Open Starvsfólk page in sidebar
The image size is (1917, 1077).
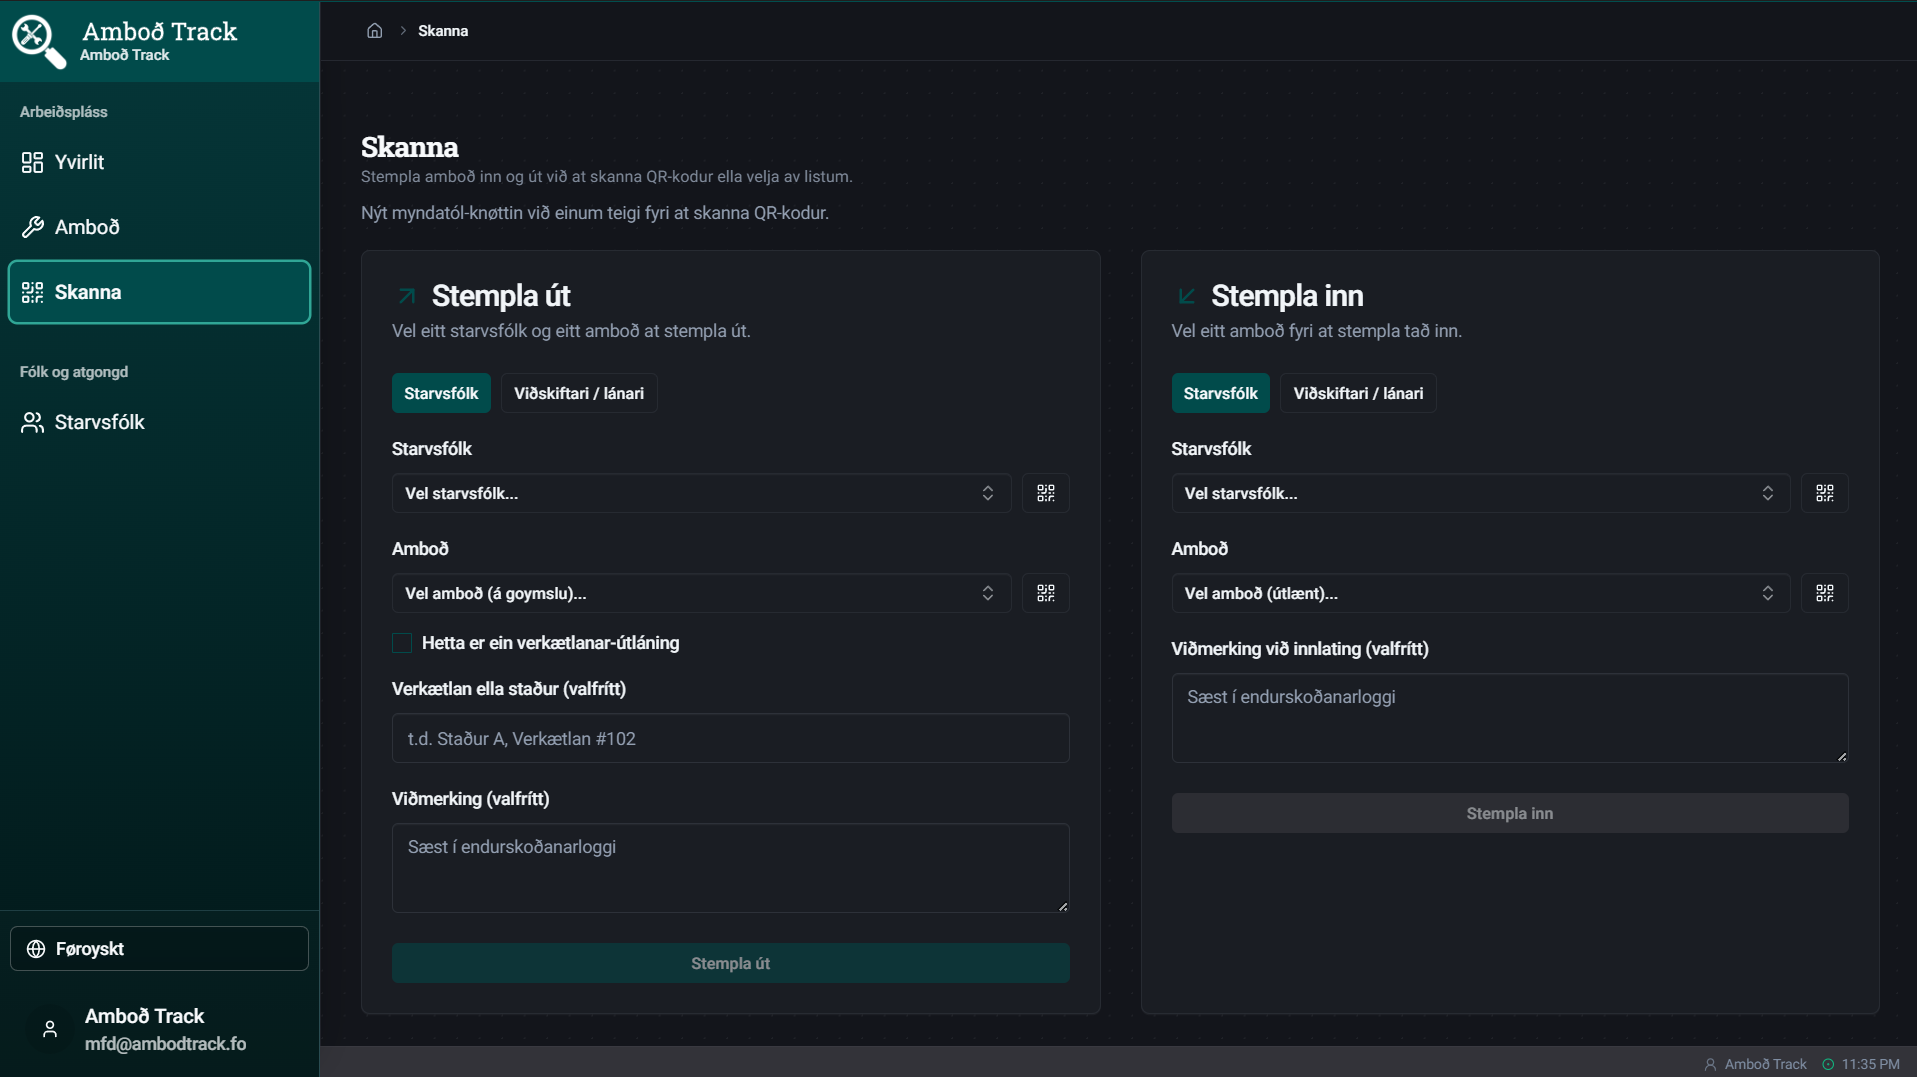(x=159, y=422)
